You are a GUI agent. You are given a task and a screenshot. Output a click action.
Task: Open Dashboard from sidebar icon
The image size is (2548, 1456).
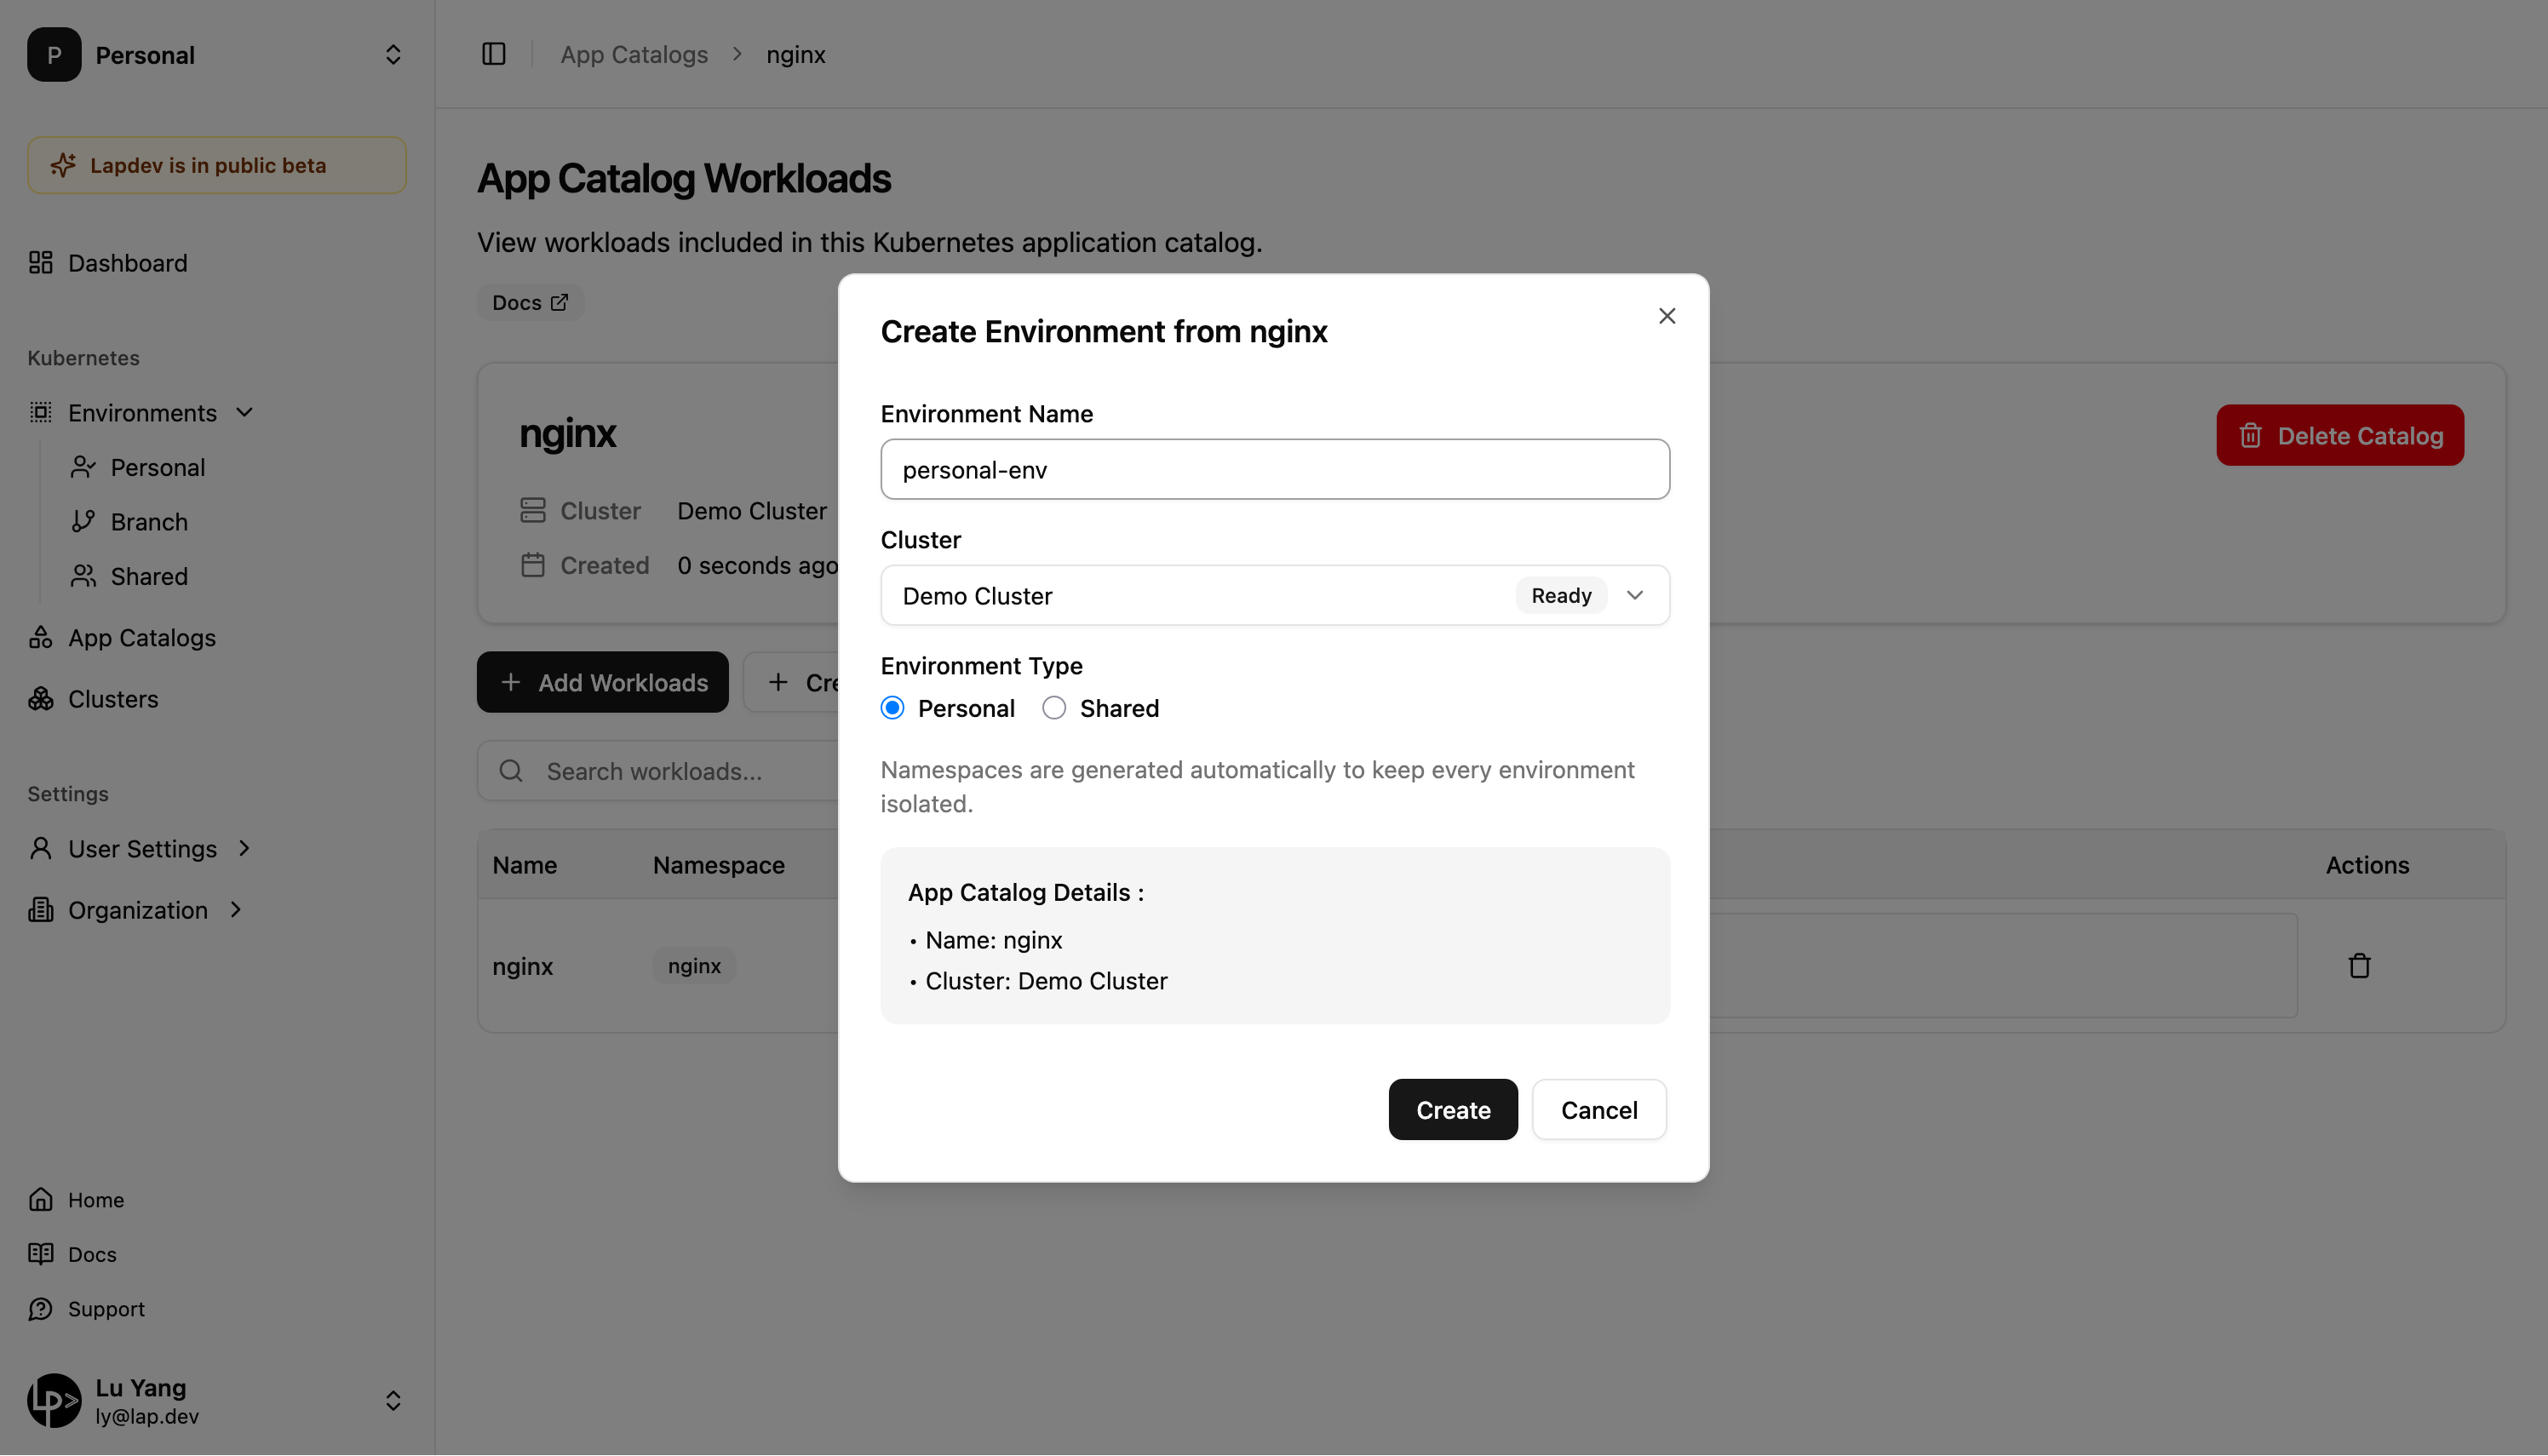(40, 263)
